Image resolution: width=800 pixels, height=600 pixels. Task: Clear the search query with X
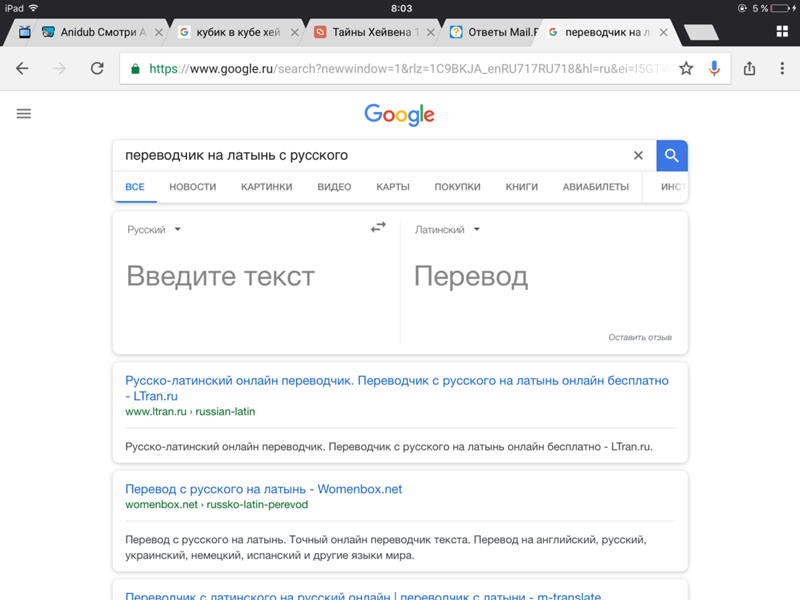[638, 156]
